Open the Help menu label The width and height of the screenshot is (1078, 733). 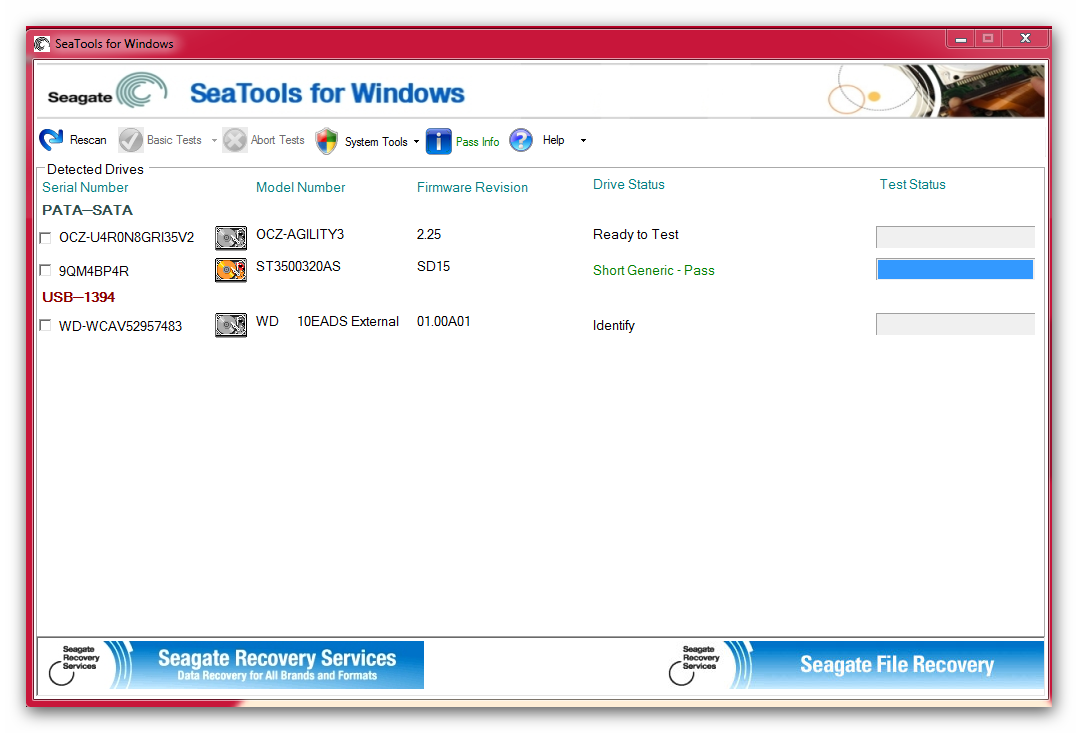(553, 140)
